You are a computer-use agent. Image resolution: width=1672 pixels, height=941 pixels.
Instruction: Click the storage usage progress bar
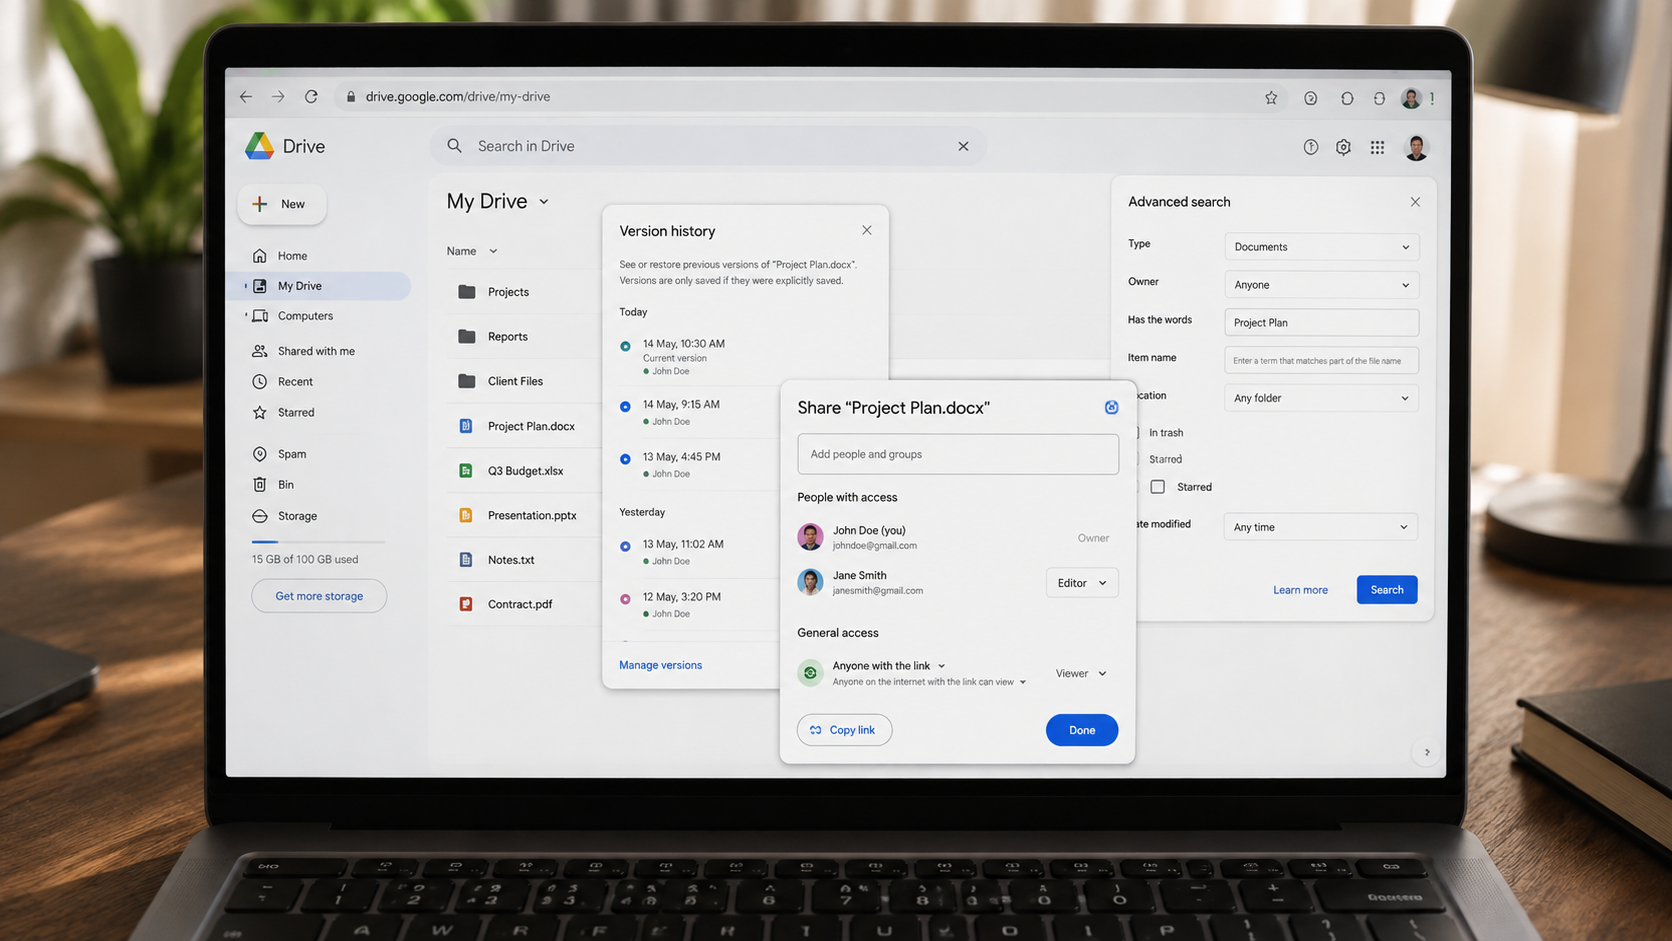[x=318, y=541]
